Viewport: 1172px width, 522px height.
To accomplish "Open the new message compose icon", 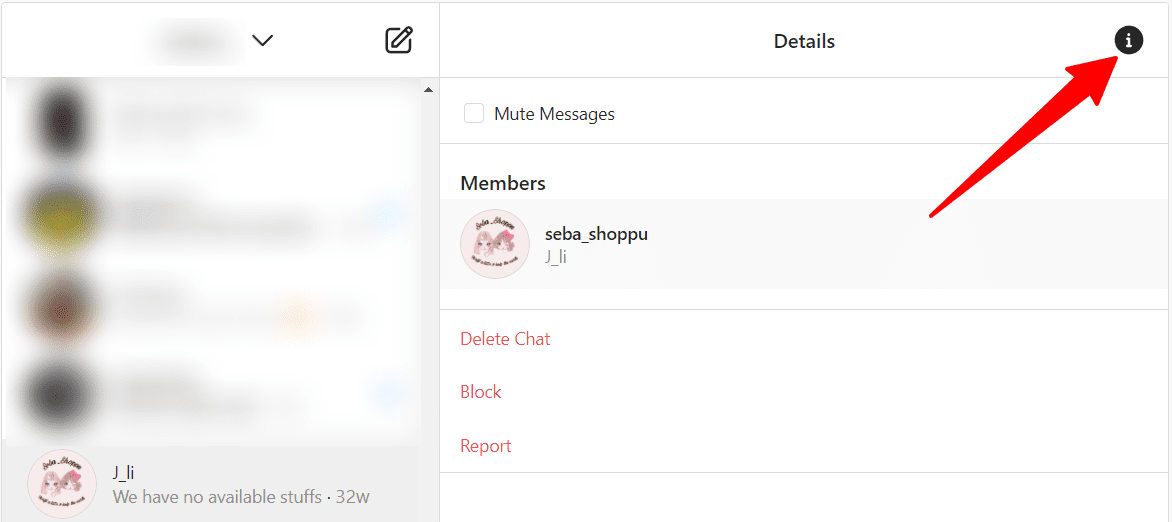I will point(399,40).
